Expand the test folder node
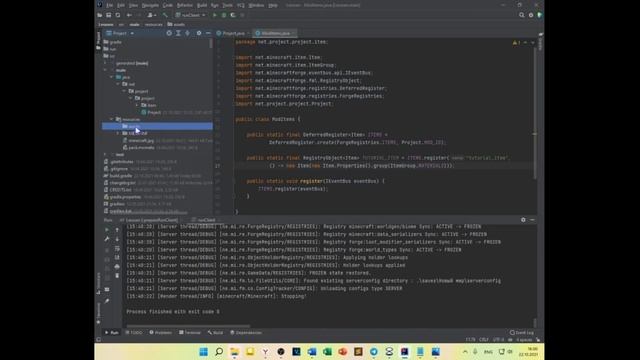The image size is (640, 360). point(105,155)
